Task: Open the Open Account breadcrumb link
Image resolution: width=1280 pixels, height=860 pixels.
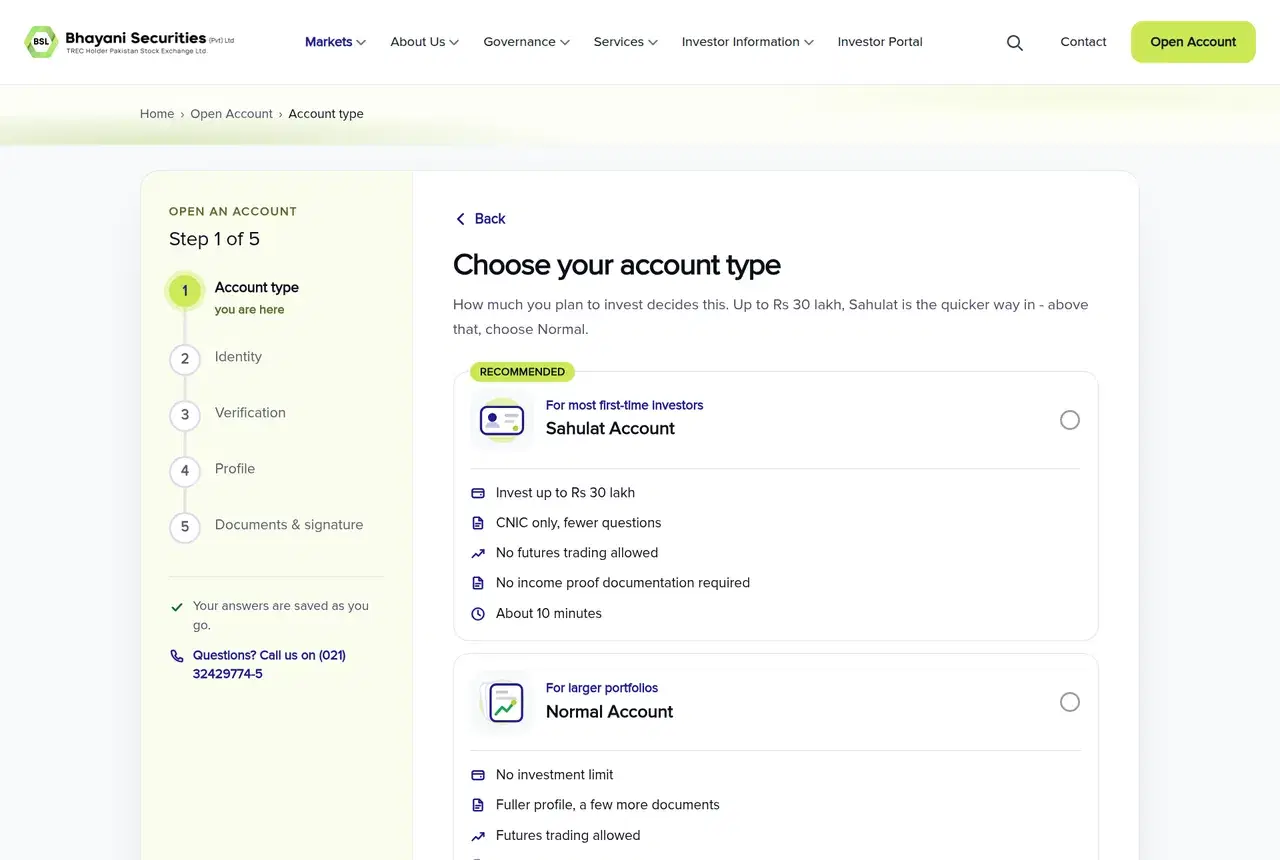Action: click(231, 114)
